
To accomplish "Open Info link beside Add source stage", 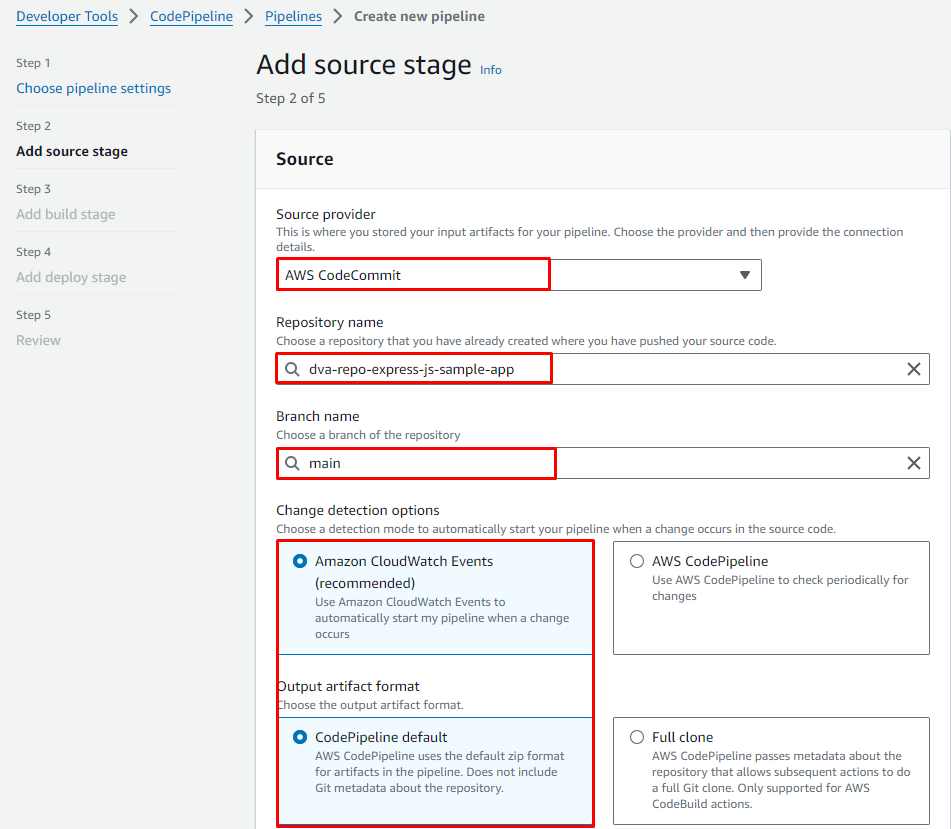I will pyautogui.click(x=491, y=70).
